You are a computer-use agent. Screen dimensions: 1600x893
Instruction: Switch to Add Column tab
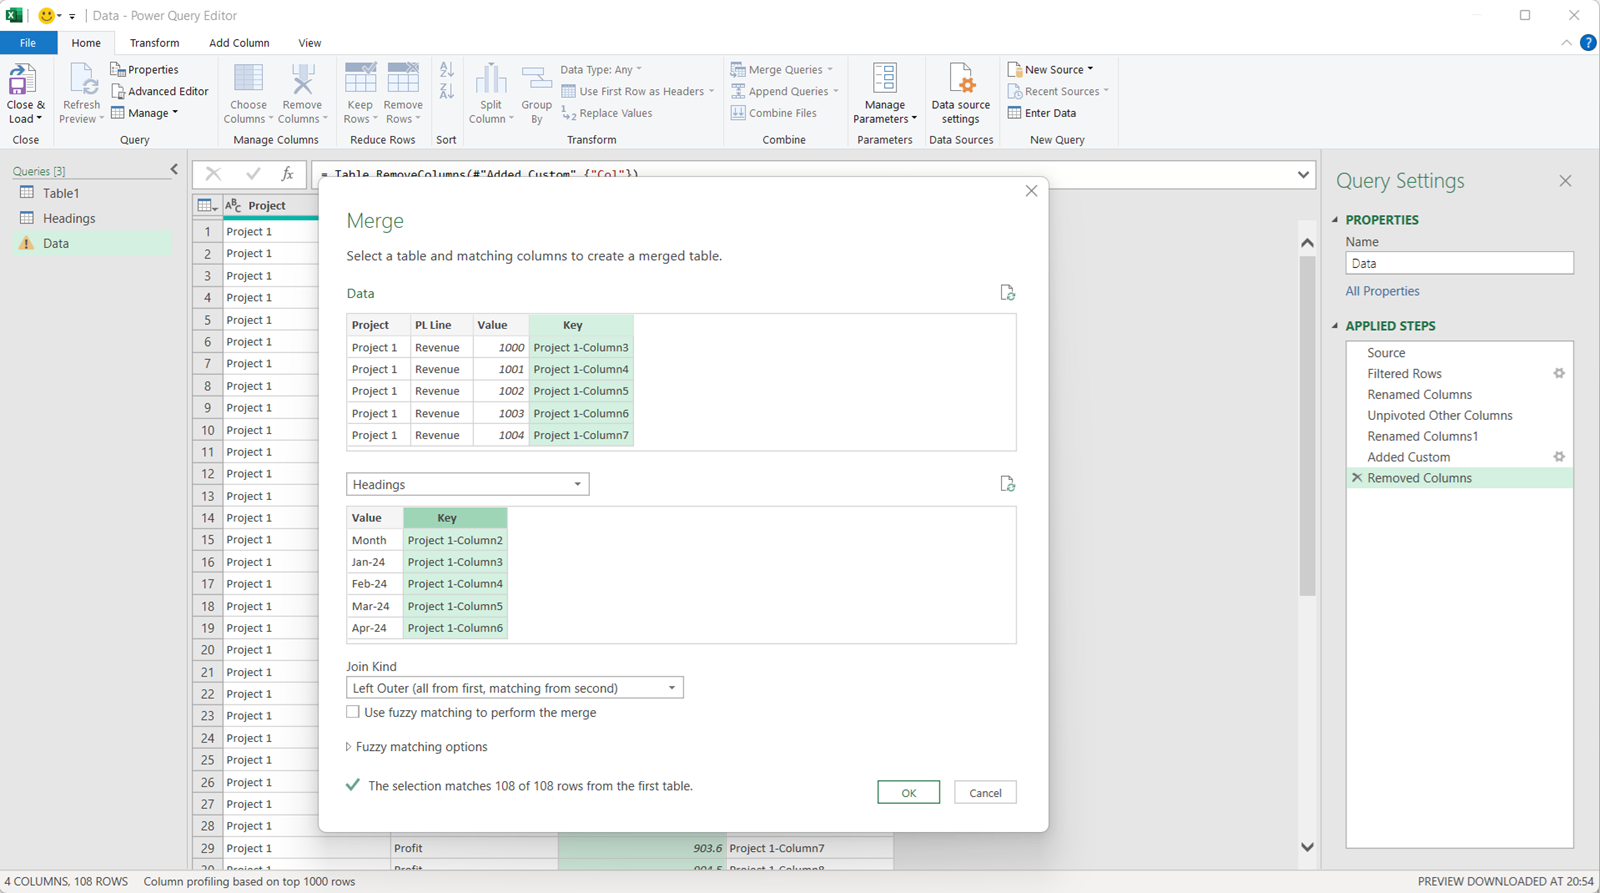click(x=239, y=43)
